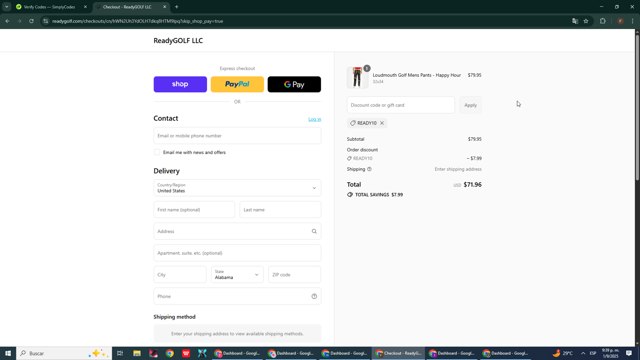This screenshot has width=640, height=360.
Task: Close the Checkout ReadyGOLF tab
Action: 164,7
